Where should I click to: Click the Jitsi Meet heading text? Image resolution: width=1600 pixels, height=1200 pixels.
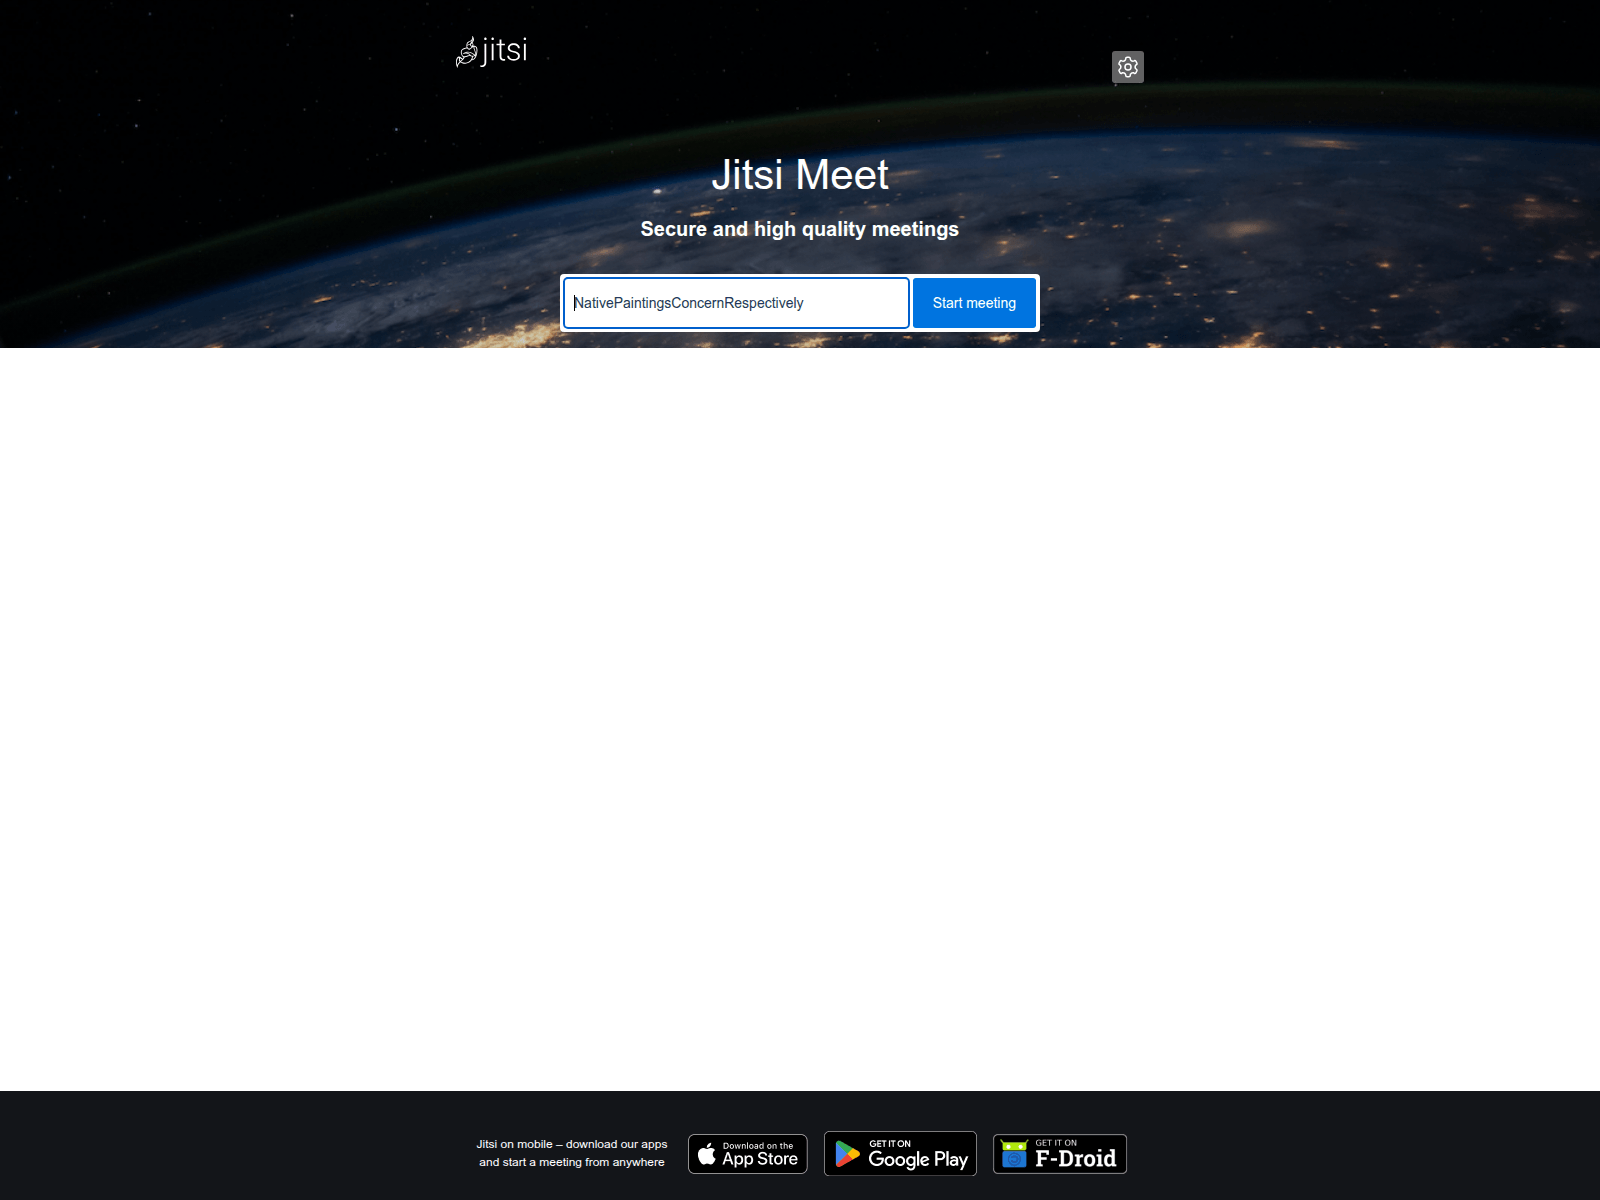coord(800,175)
